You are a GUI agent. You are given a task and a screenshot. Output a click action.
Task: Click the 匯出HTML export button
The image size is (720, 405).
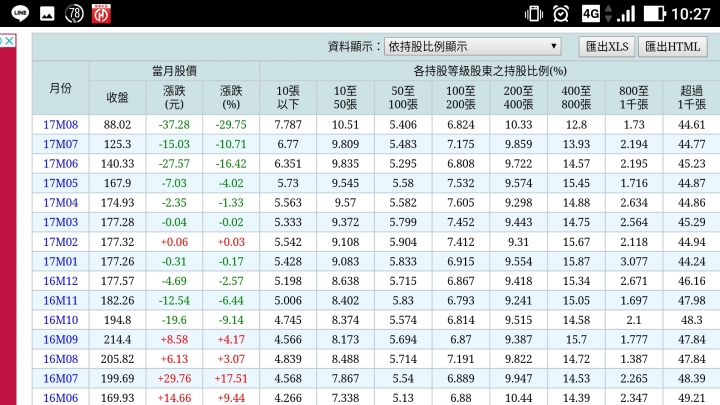pyautogui.click(x=672, y=46)
